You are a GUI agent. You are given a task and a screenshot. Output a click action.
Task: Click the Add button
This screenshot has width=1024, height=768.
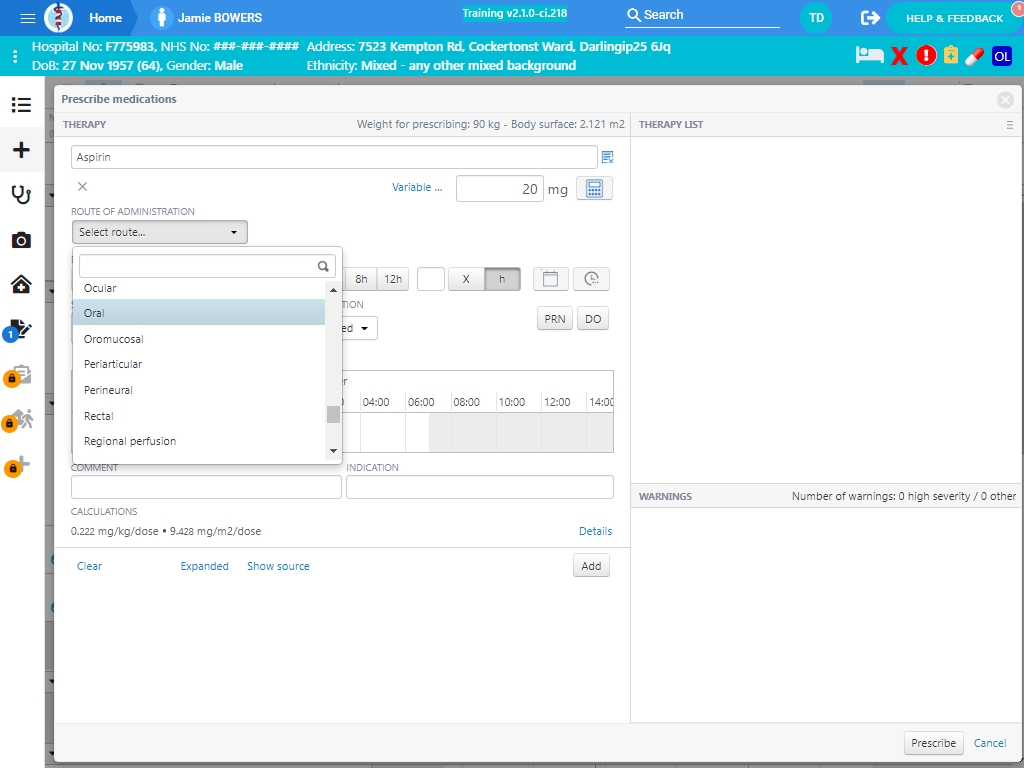591,566
